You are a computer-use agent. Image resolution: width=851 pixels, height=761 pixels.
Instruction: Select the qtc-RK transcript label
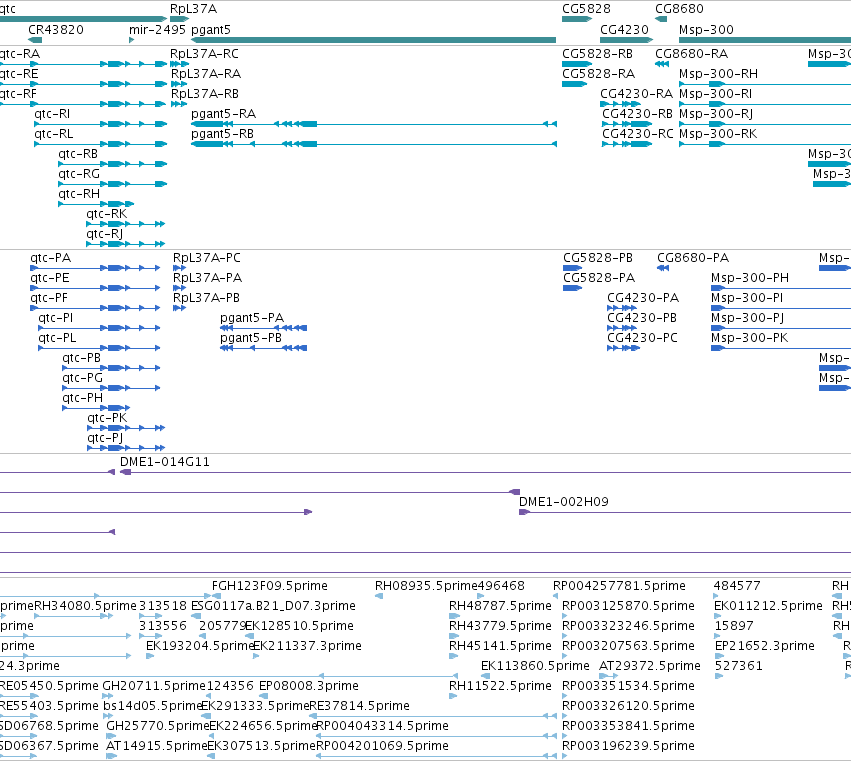[x=106, y=214]
